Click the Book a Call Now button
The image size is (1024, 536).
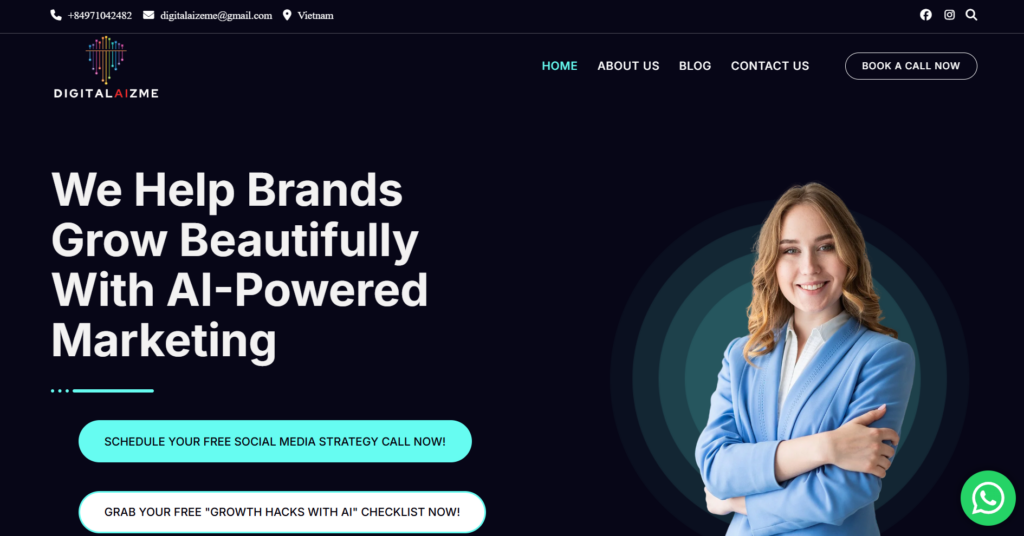point(911,66)
